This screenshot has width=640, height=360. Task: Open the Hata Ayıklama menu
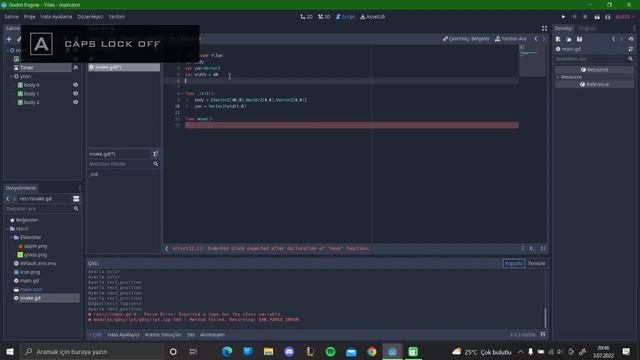pyautogui.click(x=56, y=17)
